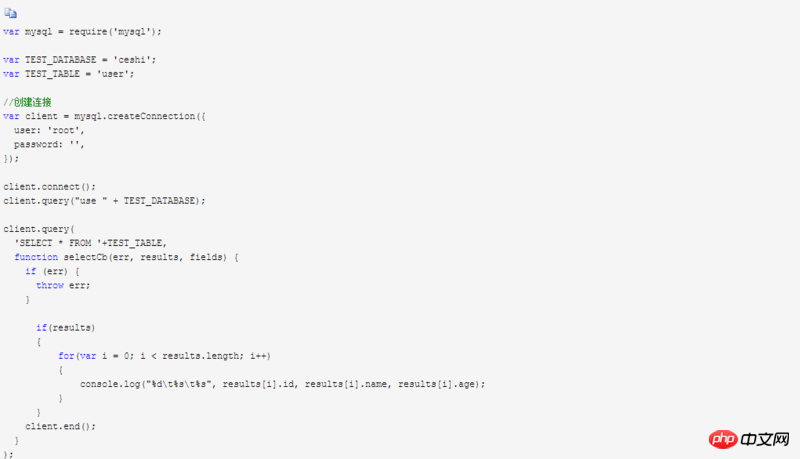Screen dimensions: 800x459
Task: Click the function selectCb definition line
Action: point(126,257)
